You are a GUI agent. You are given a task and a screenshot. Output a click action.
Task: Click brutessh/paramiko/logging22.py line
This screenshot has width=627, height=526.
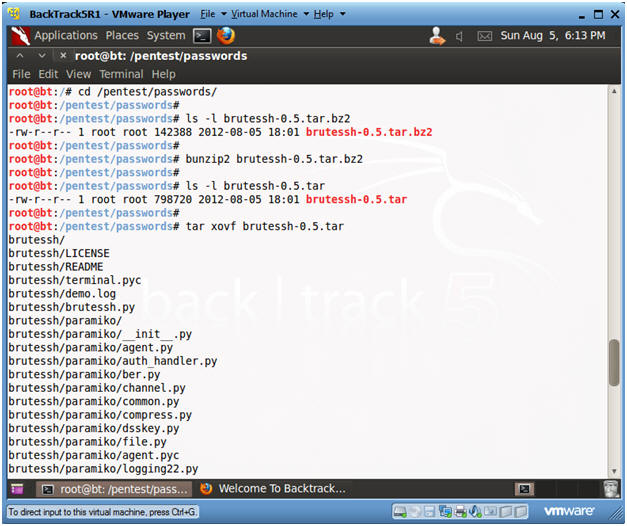(x=104, y=469)
